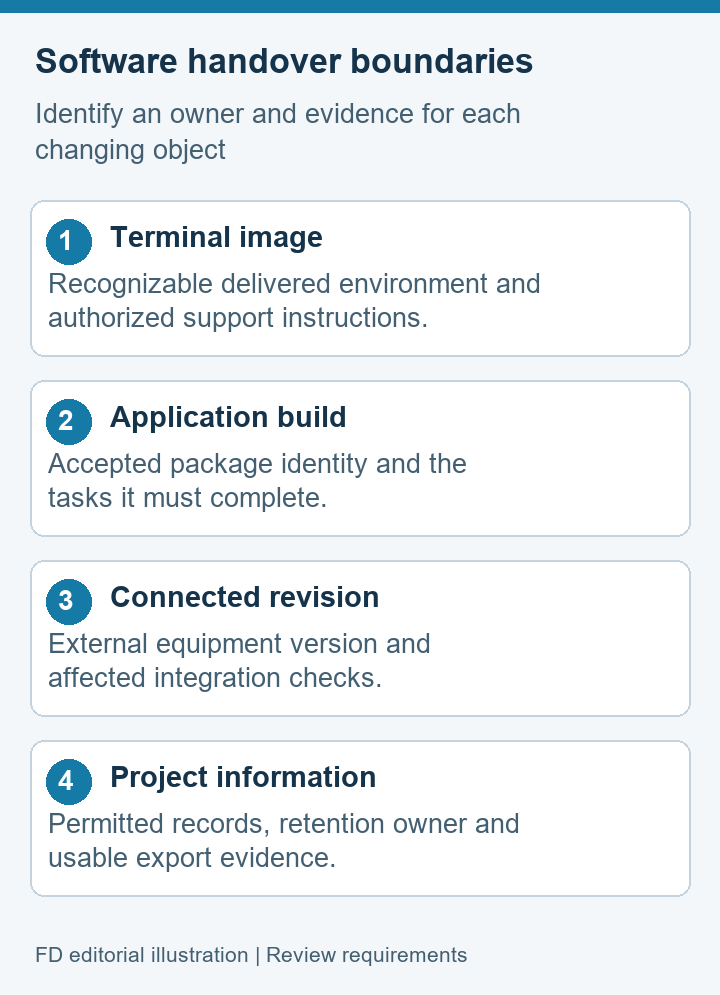Select the 'Project information' heading
This screenshot has width=720, height=995.
coord(243,777)
